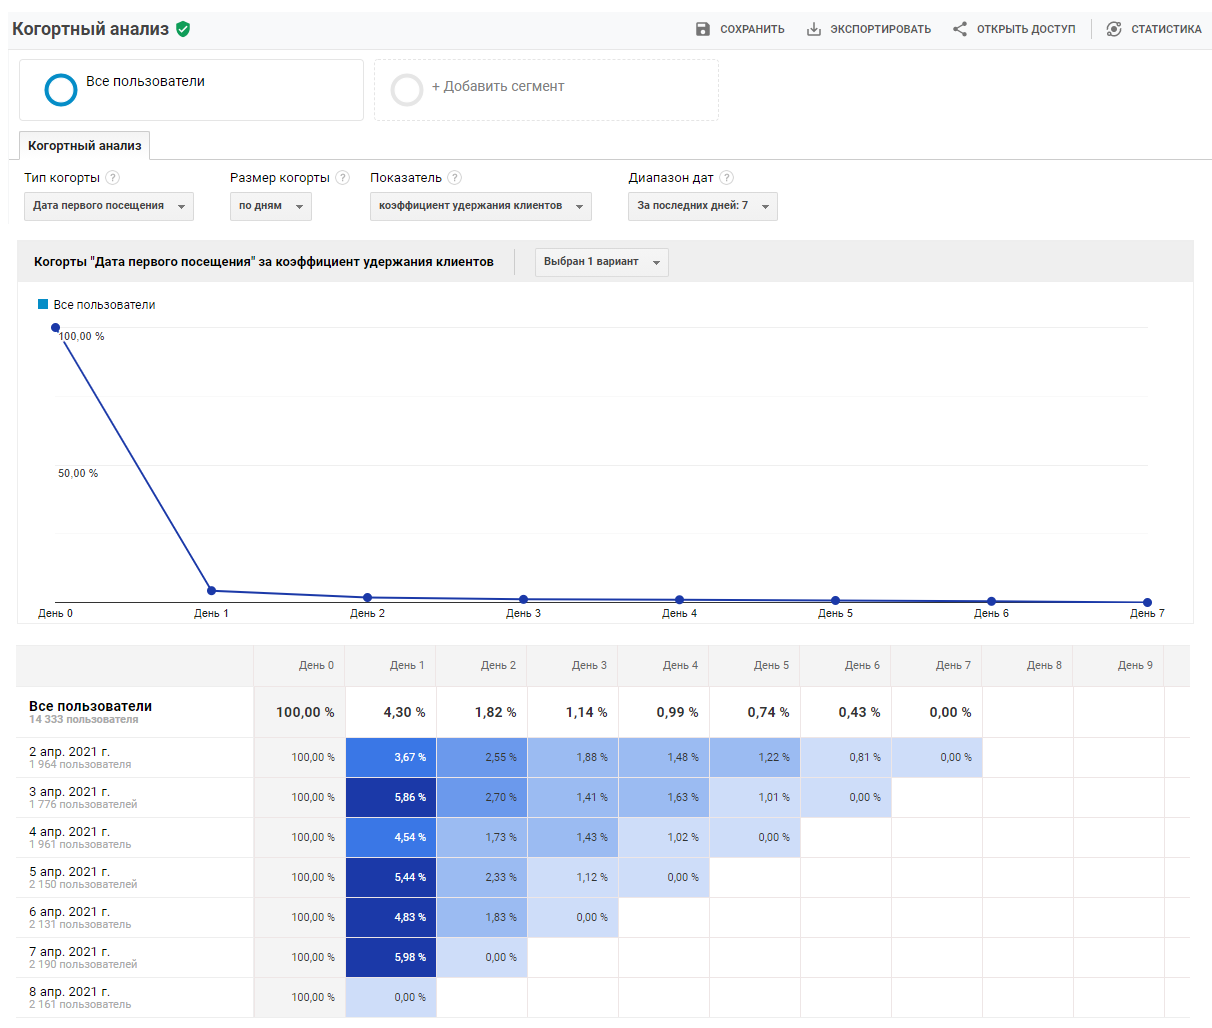Image resolution: width=1212 pixels, height=1028 pixels.
Task: Click the Добавить сегмент radio circle
Action: point(407,89)
